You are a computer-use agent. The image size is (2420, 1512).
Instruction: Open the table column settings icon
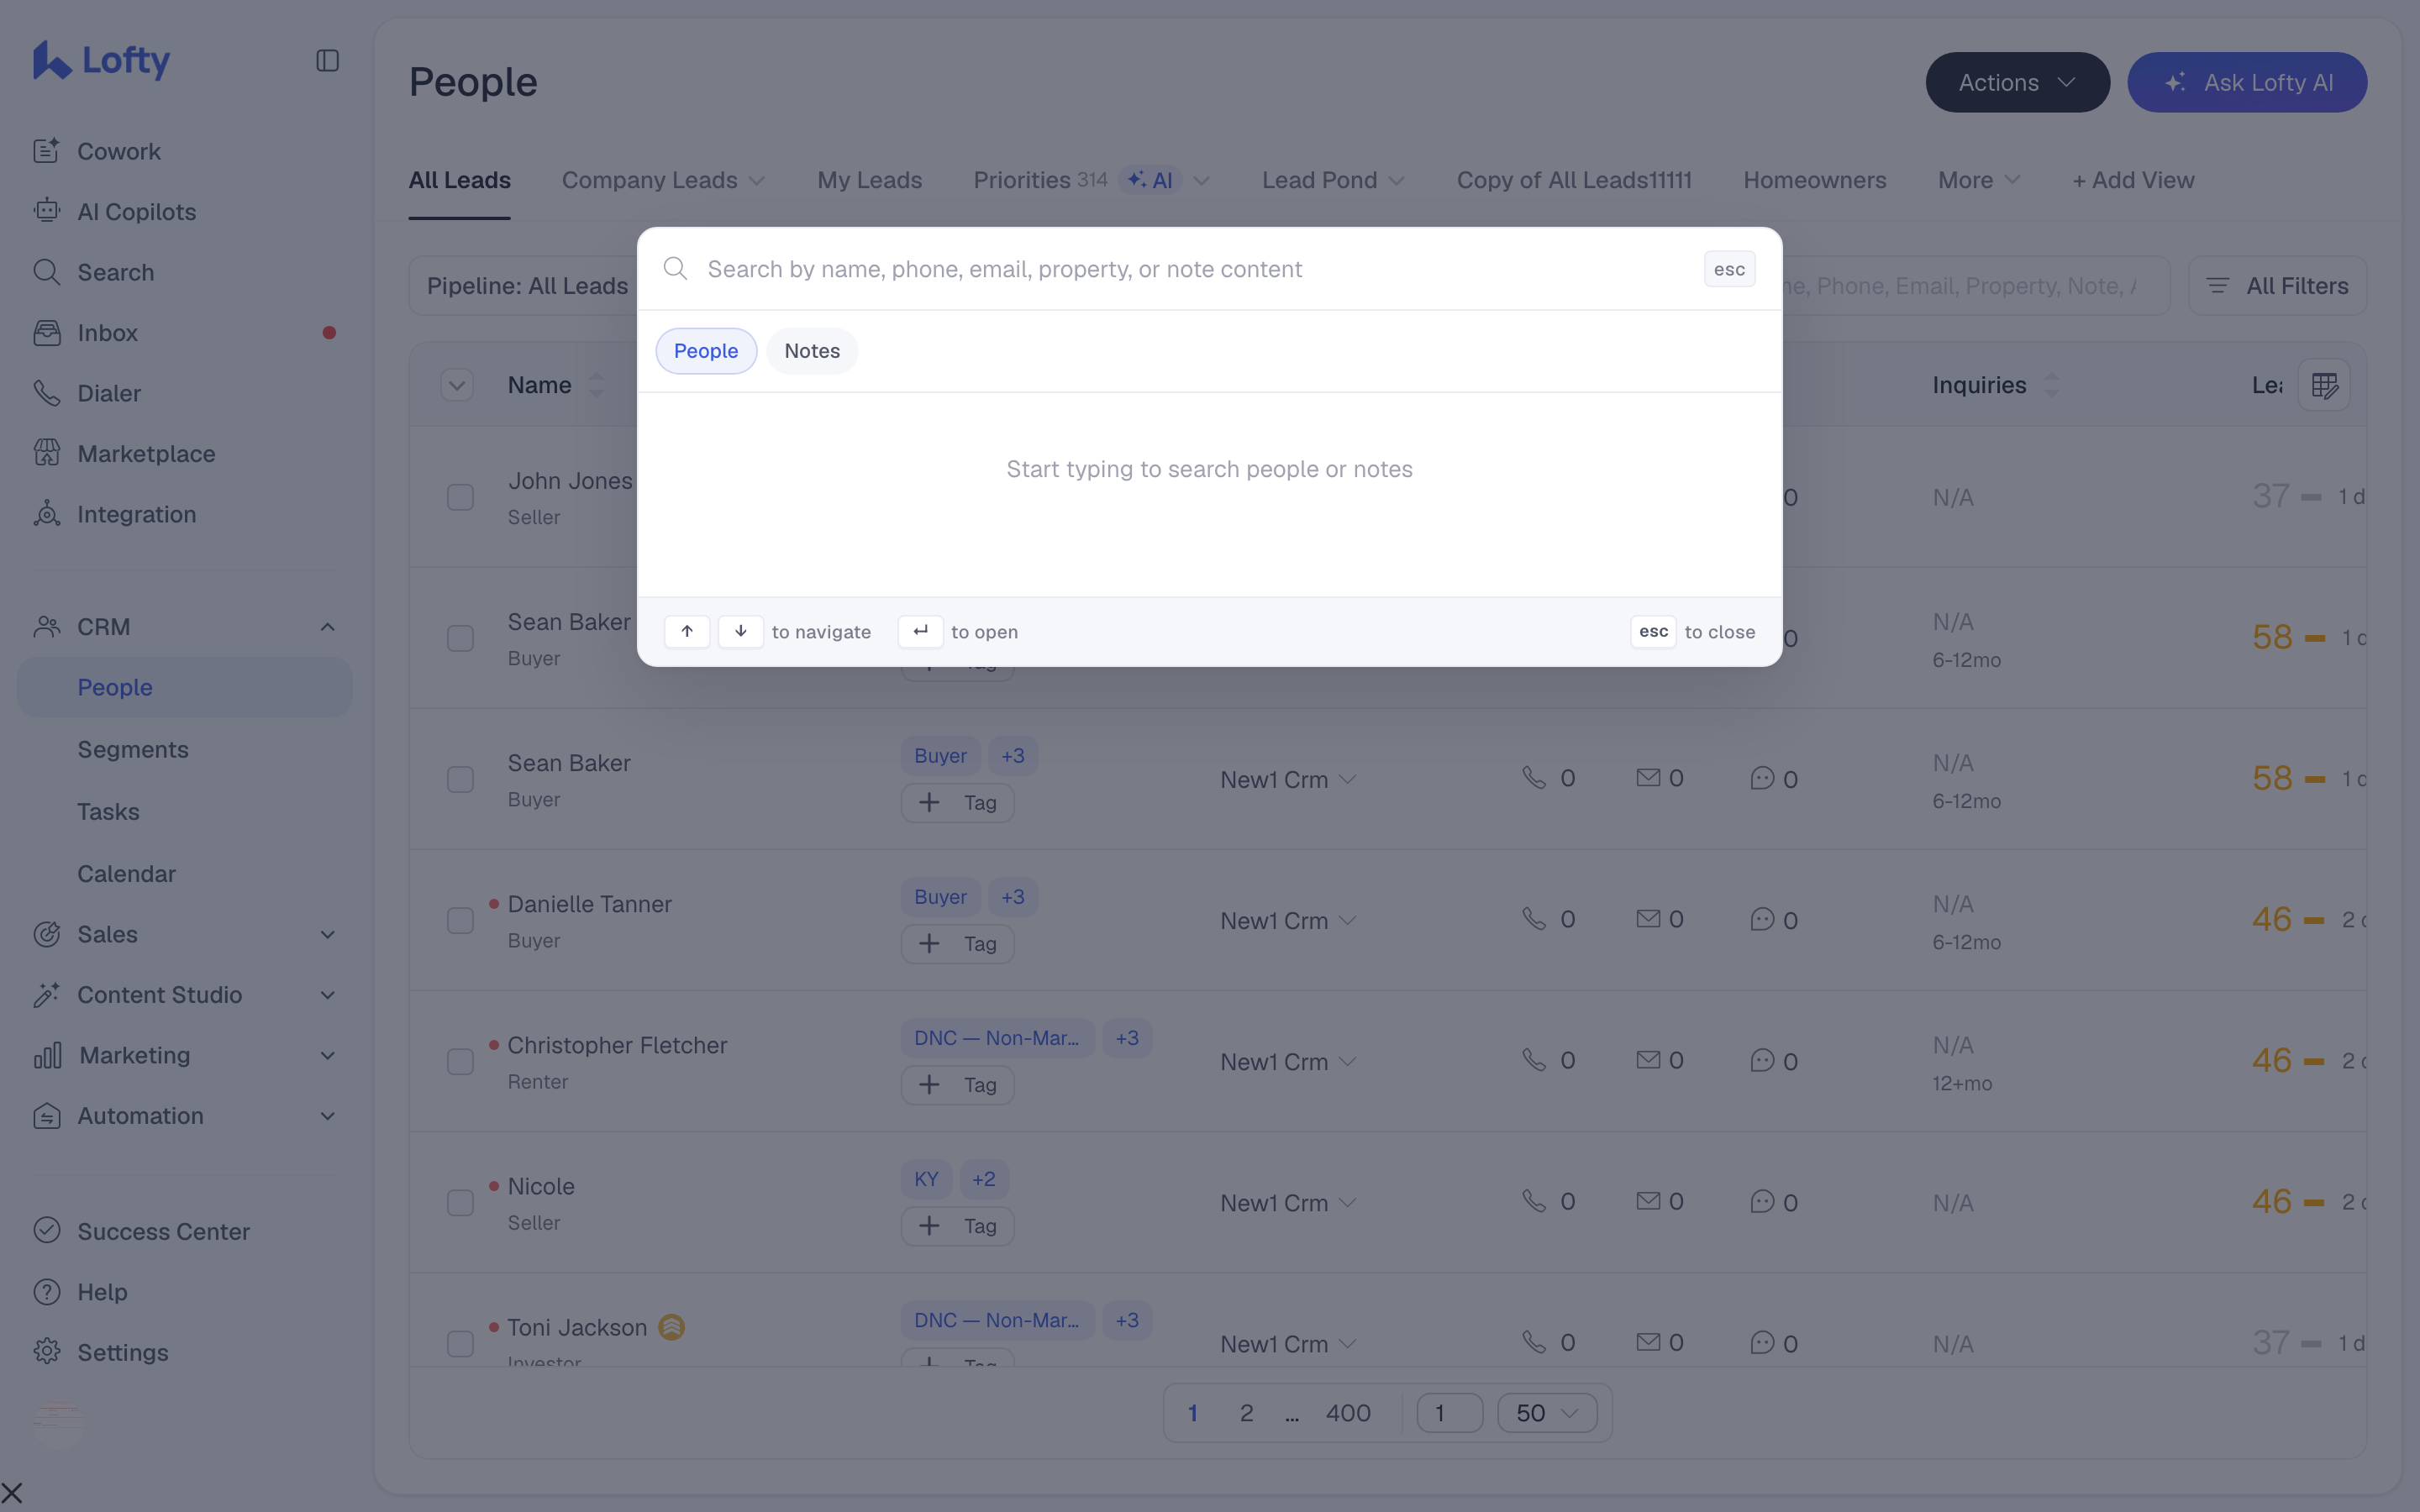[x=2324, y=385]
